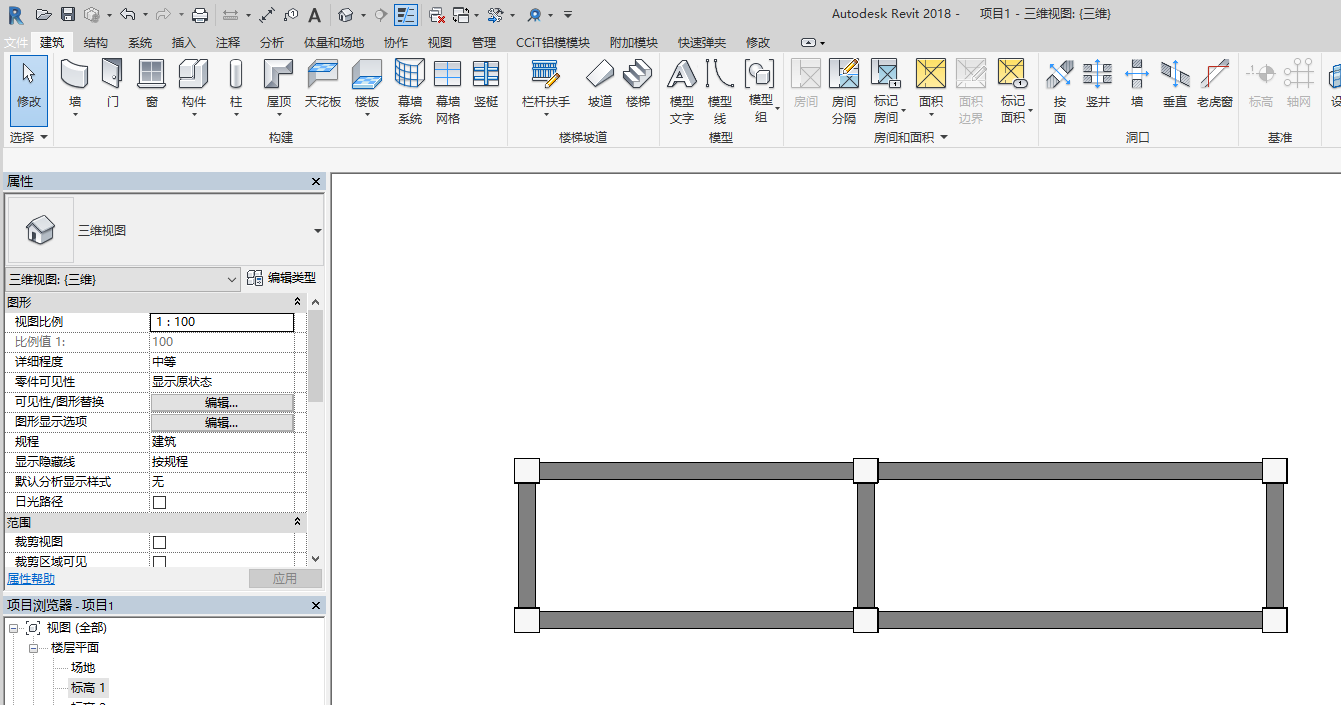Click the Save disk icon
This screenshot has width=1341, height=705.
pos(68,14)
